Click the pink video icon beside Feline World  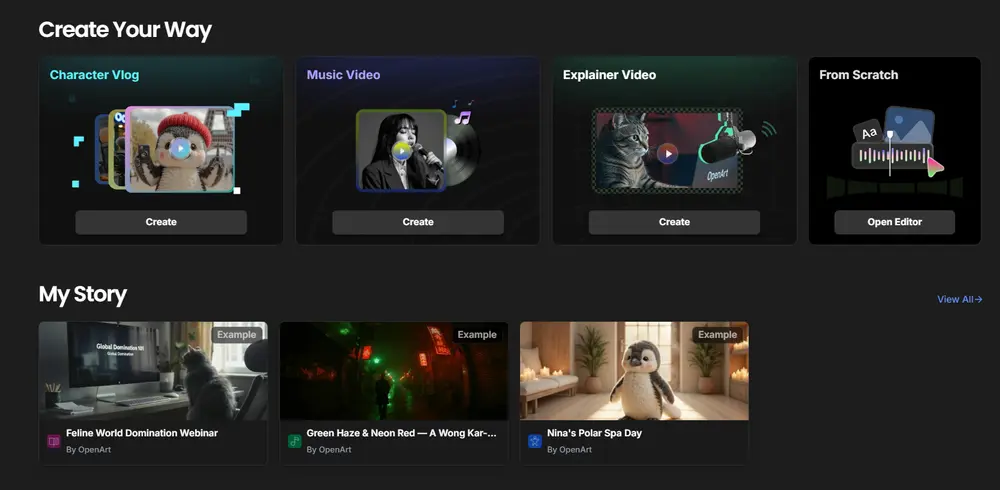54,441
